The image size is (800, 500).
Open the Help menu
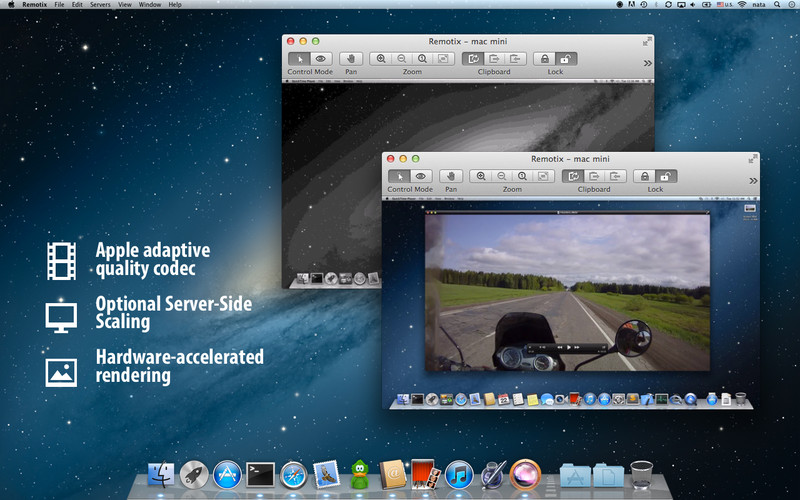tap(175, 5)
